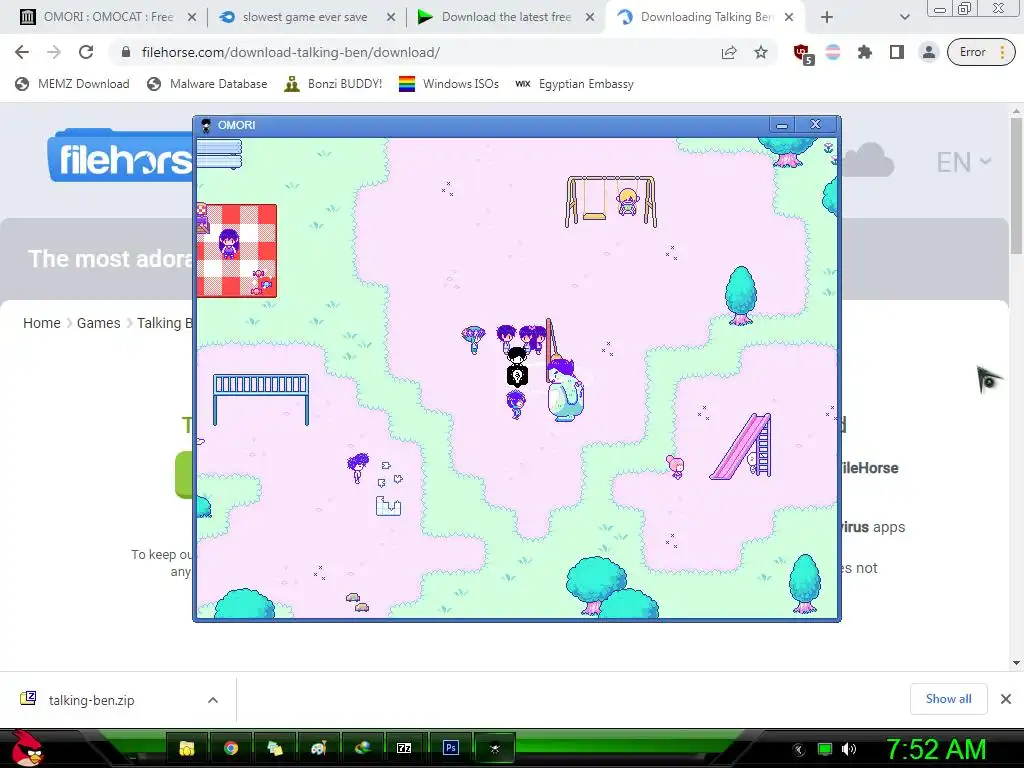Click the 7:52 AM taskbar clock

pyautogui.click(x=935, y=750)
